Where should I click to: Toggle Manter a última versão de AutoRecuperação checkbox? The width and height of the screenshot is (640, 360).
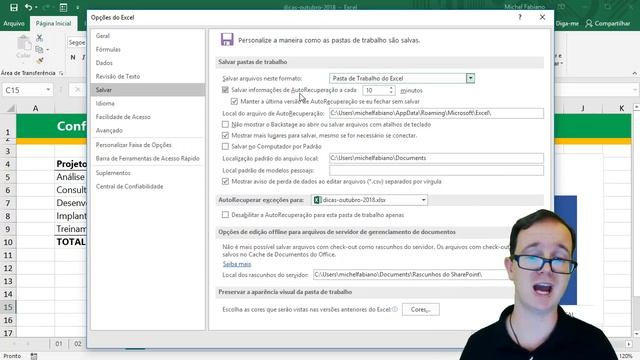[234, 101]
